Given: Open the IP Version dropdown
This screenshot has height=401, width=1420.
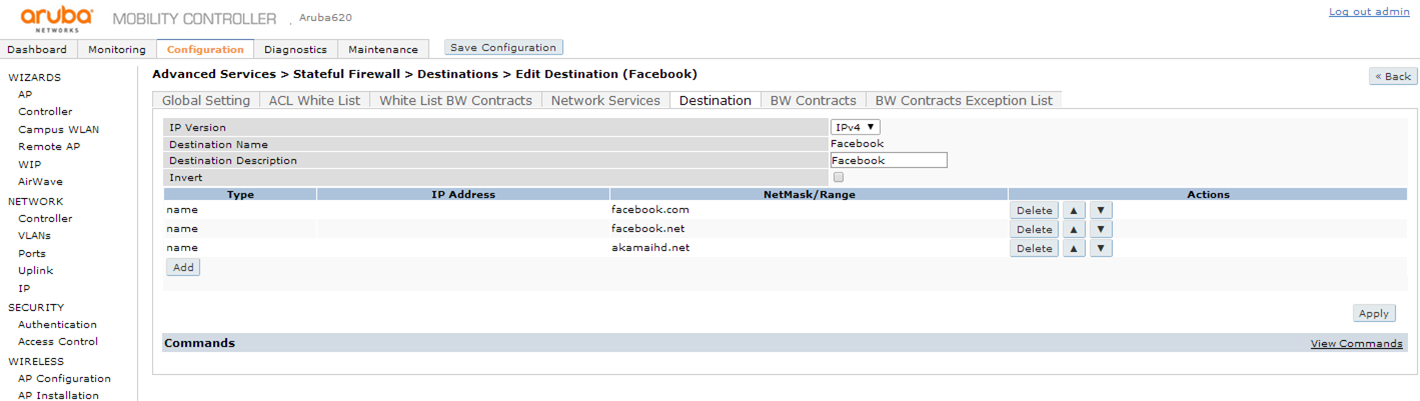Looking at the screenshot, I should pos(855,127).
